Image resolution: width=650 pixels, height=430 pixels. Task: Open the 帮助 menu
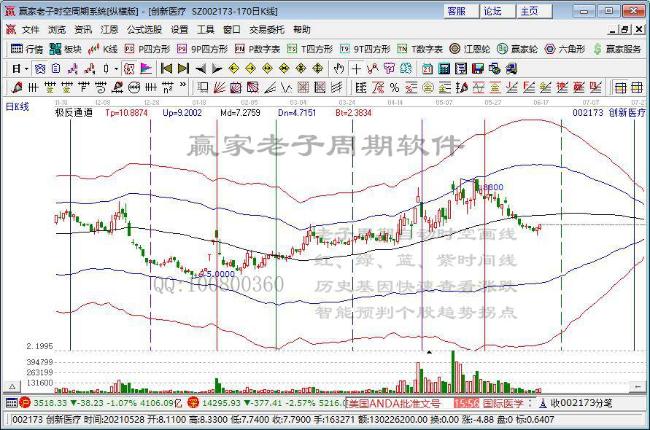(302, 30)
